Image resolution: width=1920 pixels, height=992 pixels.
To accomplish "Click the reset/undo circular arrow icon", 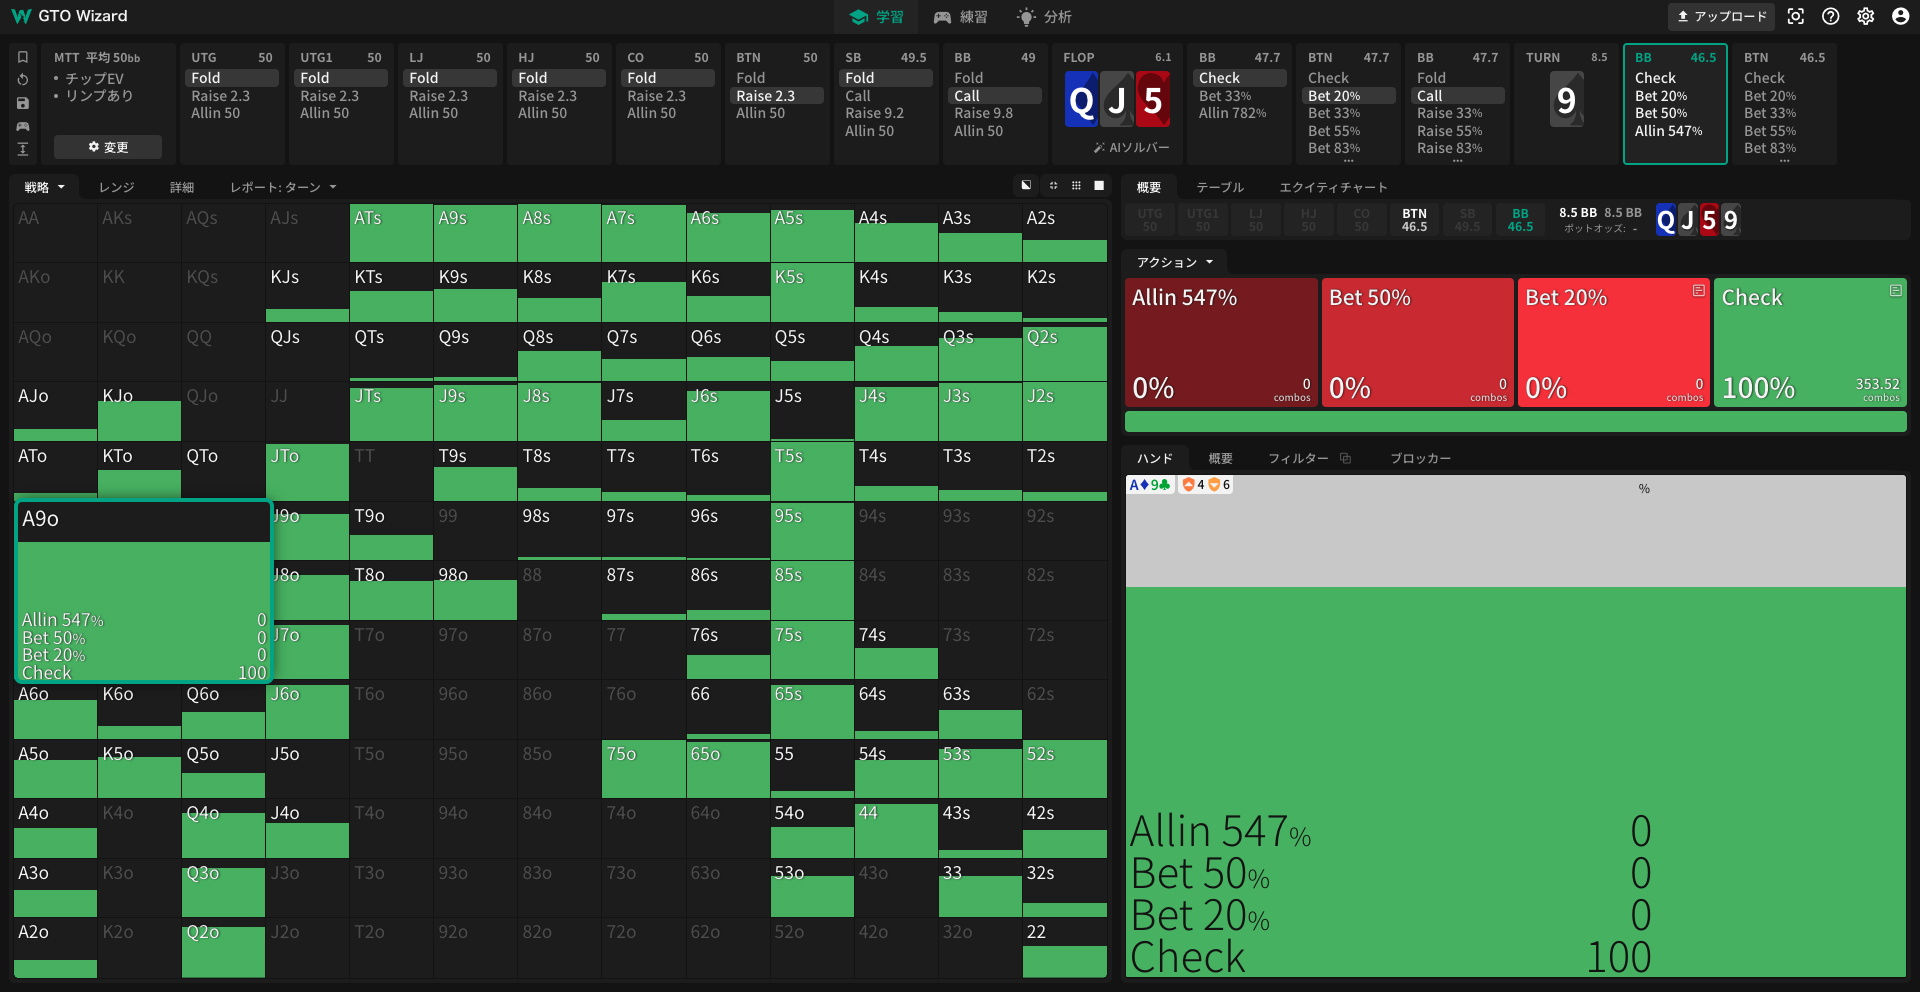I will pyautogui.click(x=23, y=80).
